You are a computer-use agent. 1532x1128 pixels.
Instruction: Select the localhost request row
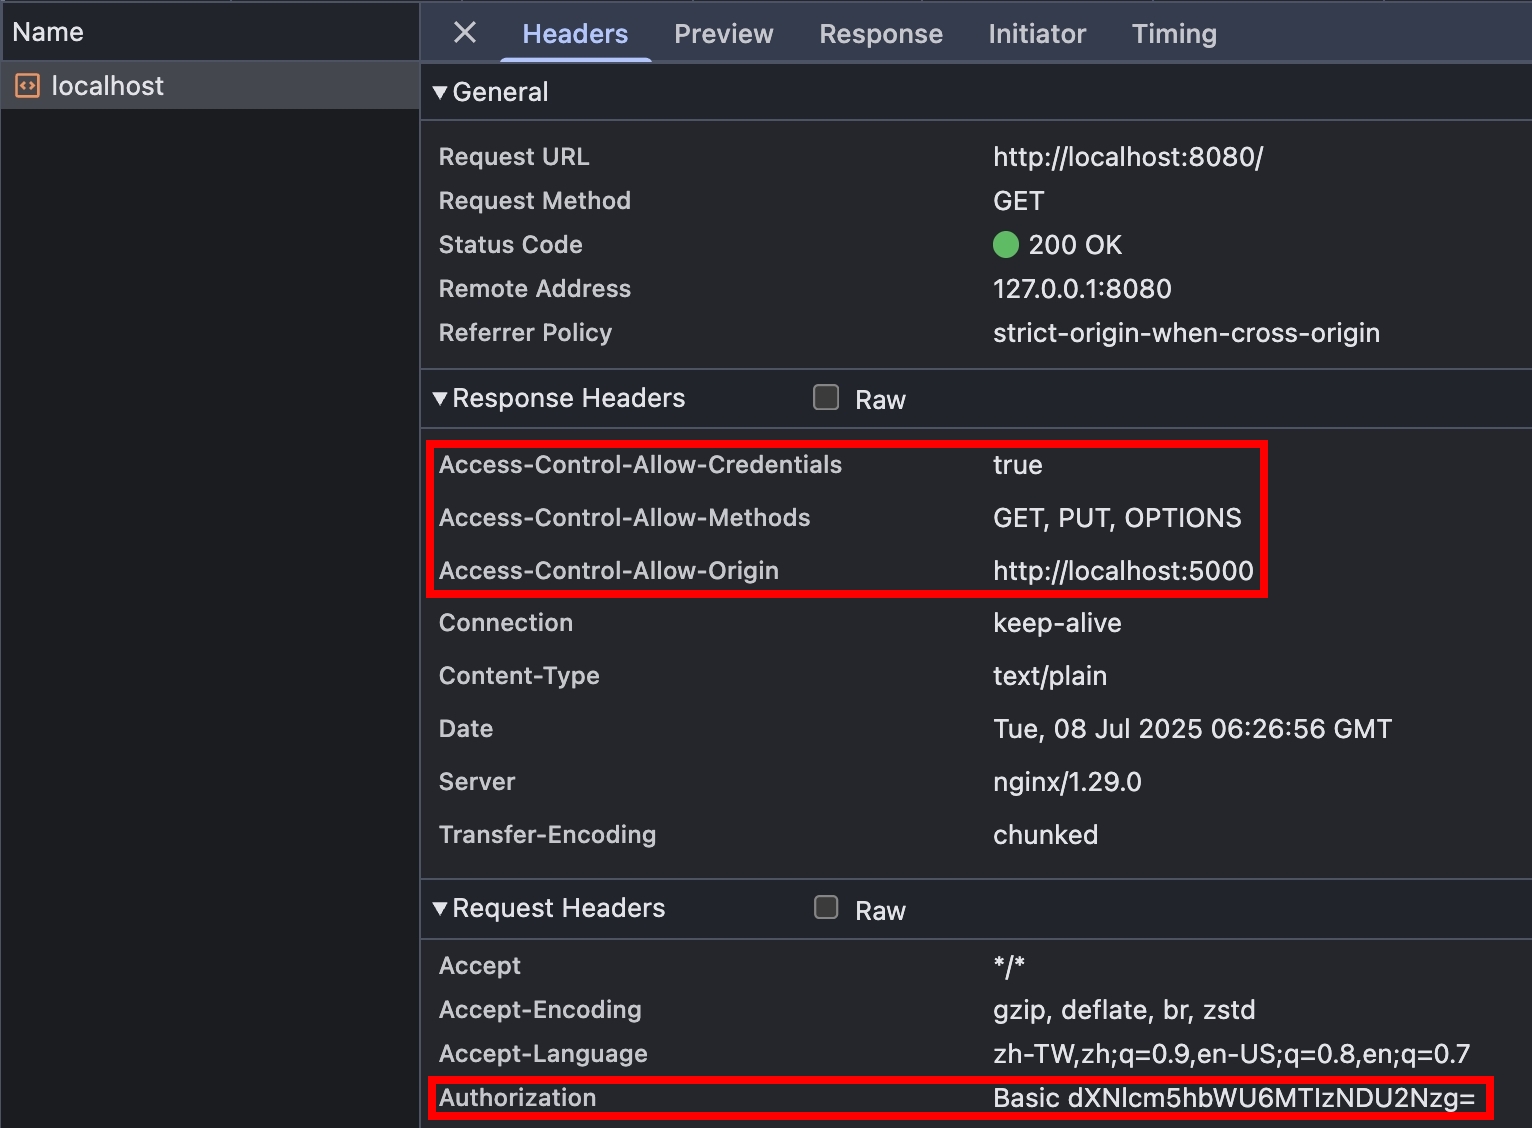(x=210, y=86)
